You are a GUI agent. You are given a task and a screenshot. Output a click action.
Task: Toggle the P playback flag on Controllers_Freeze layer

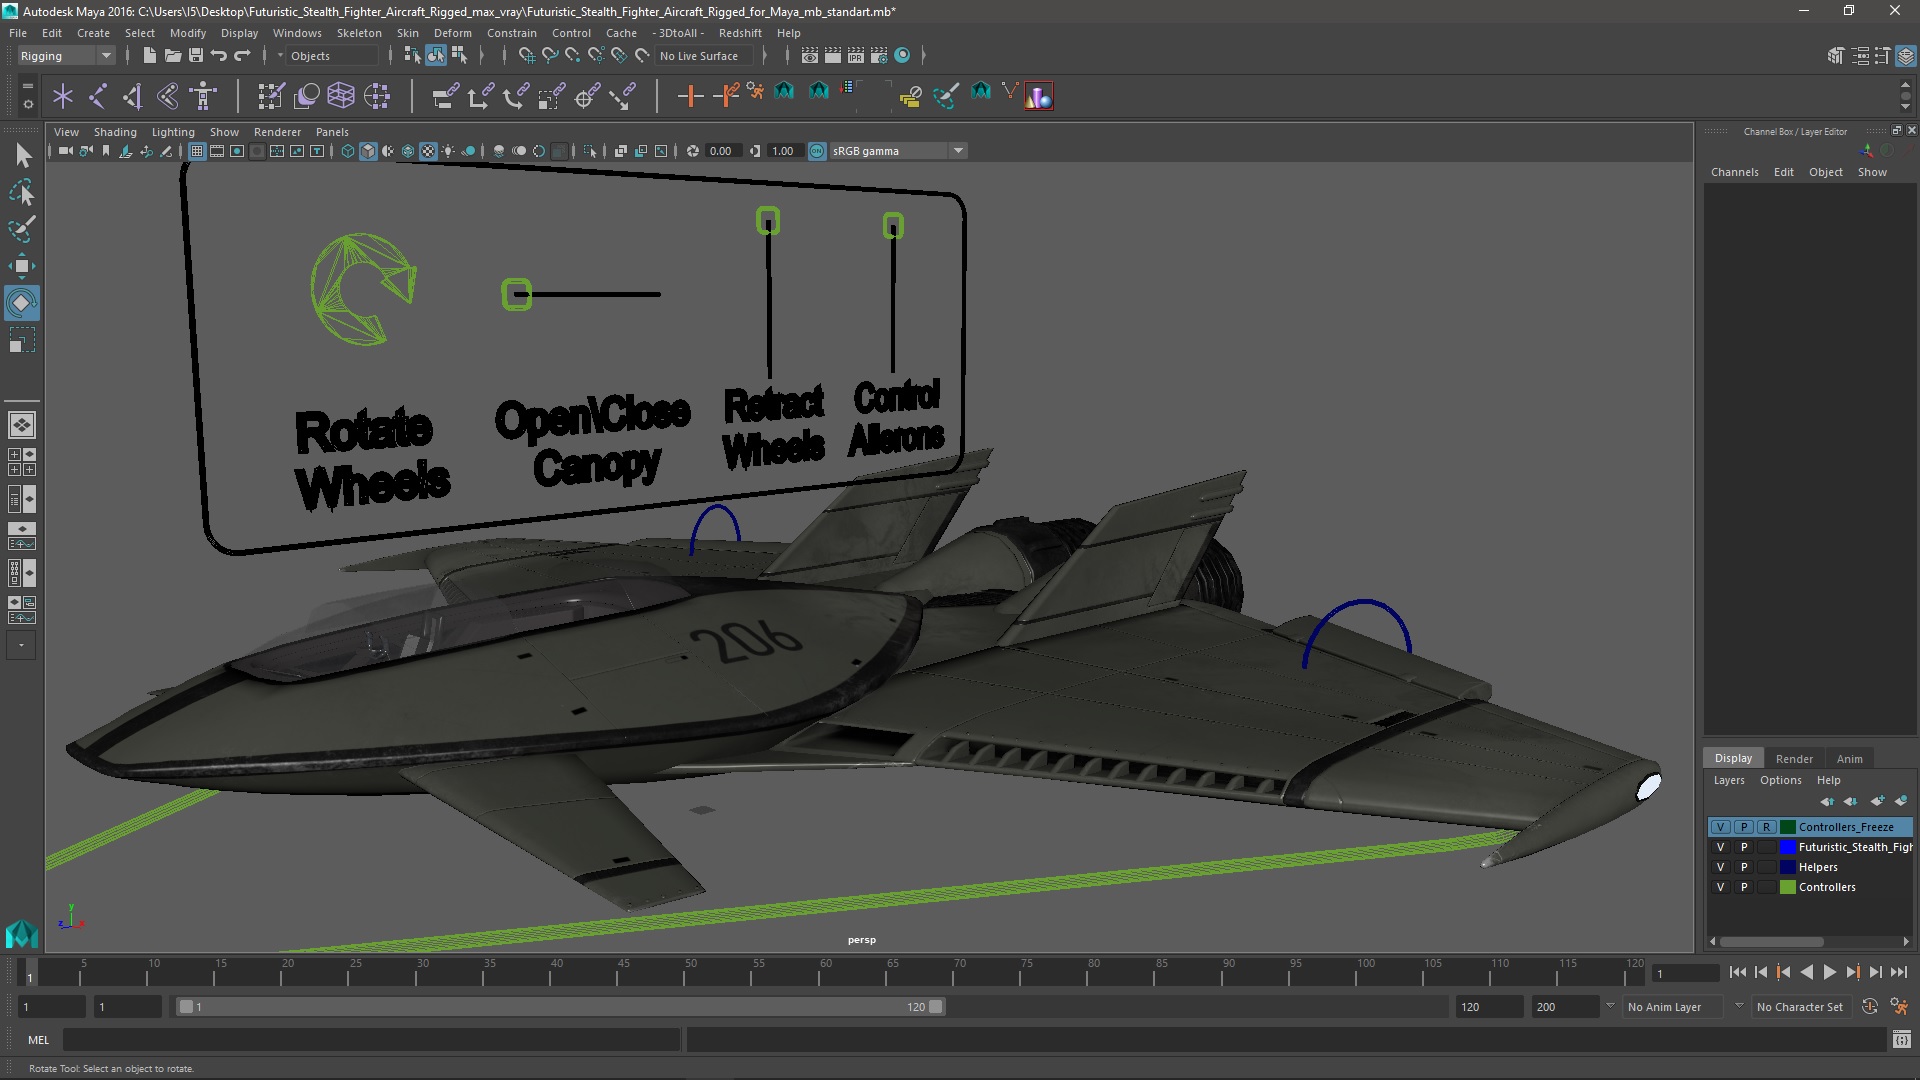point(1744,827)
